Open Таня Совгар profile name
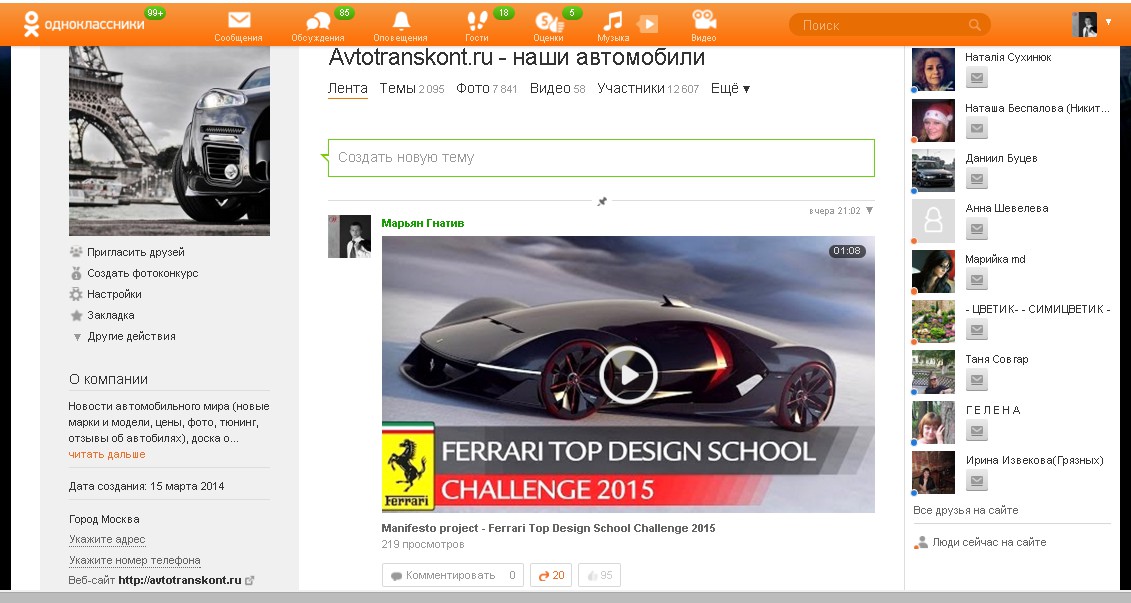Screen dimensions: 1131x603 [x=997, y=358]
